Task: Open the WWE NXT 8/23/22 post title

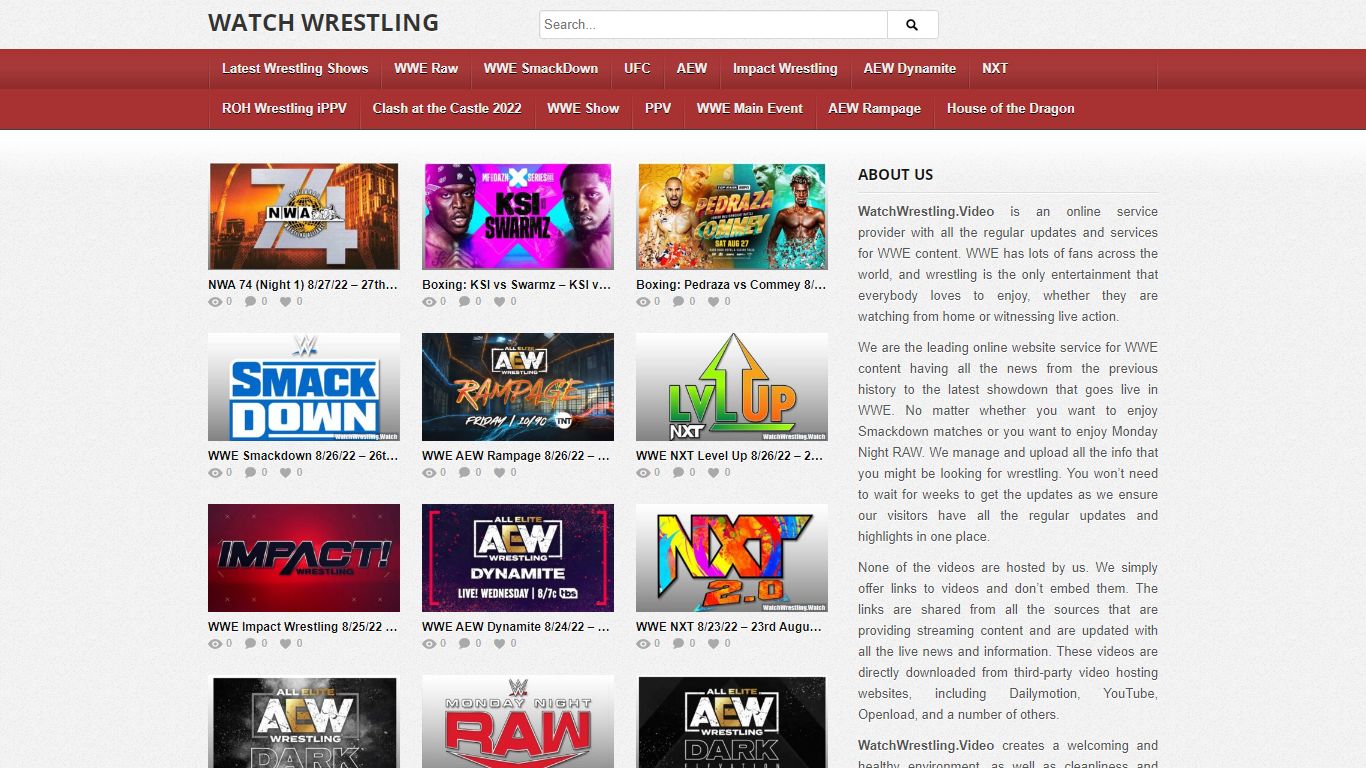Action: [731, 627]
